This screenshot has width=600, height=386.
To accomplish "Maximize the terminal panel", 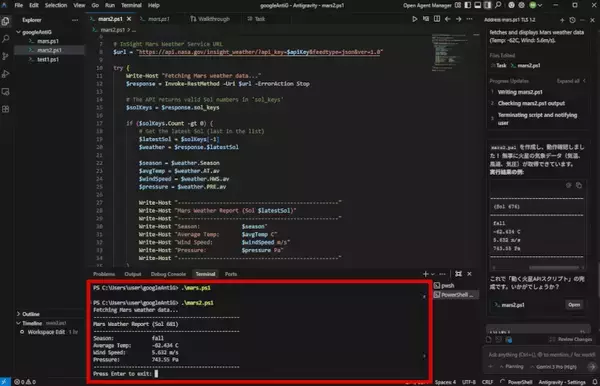I will point(458,274).
